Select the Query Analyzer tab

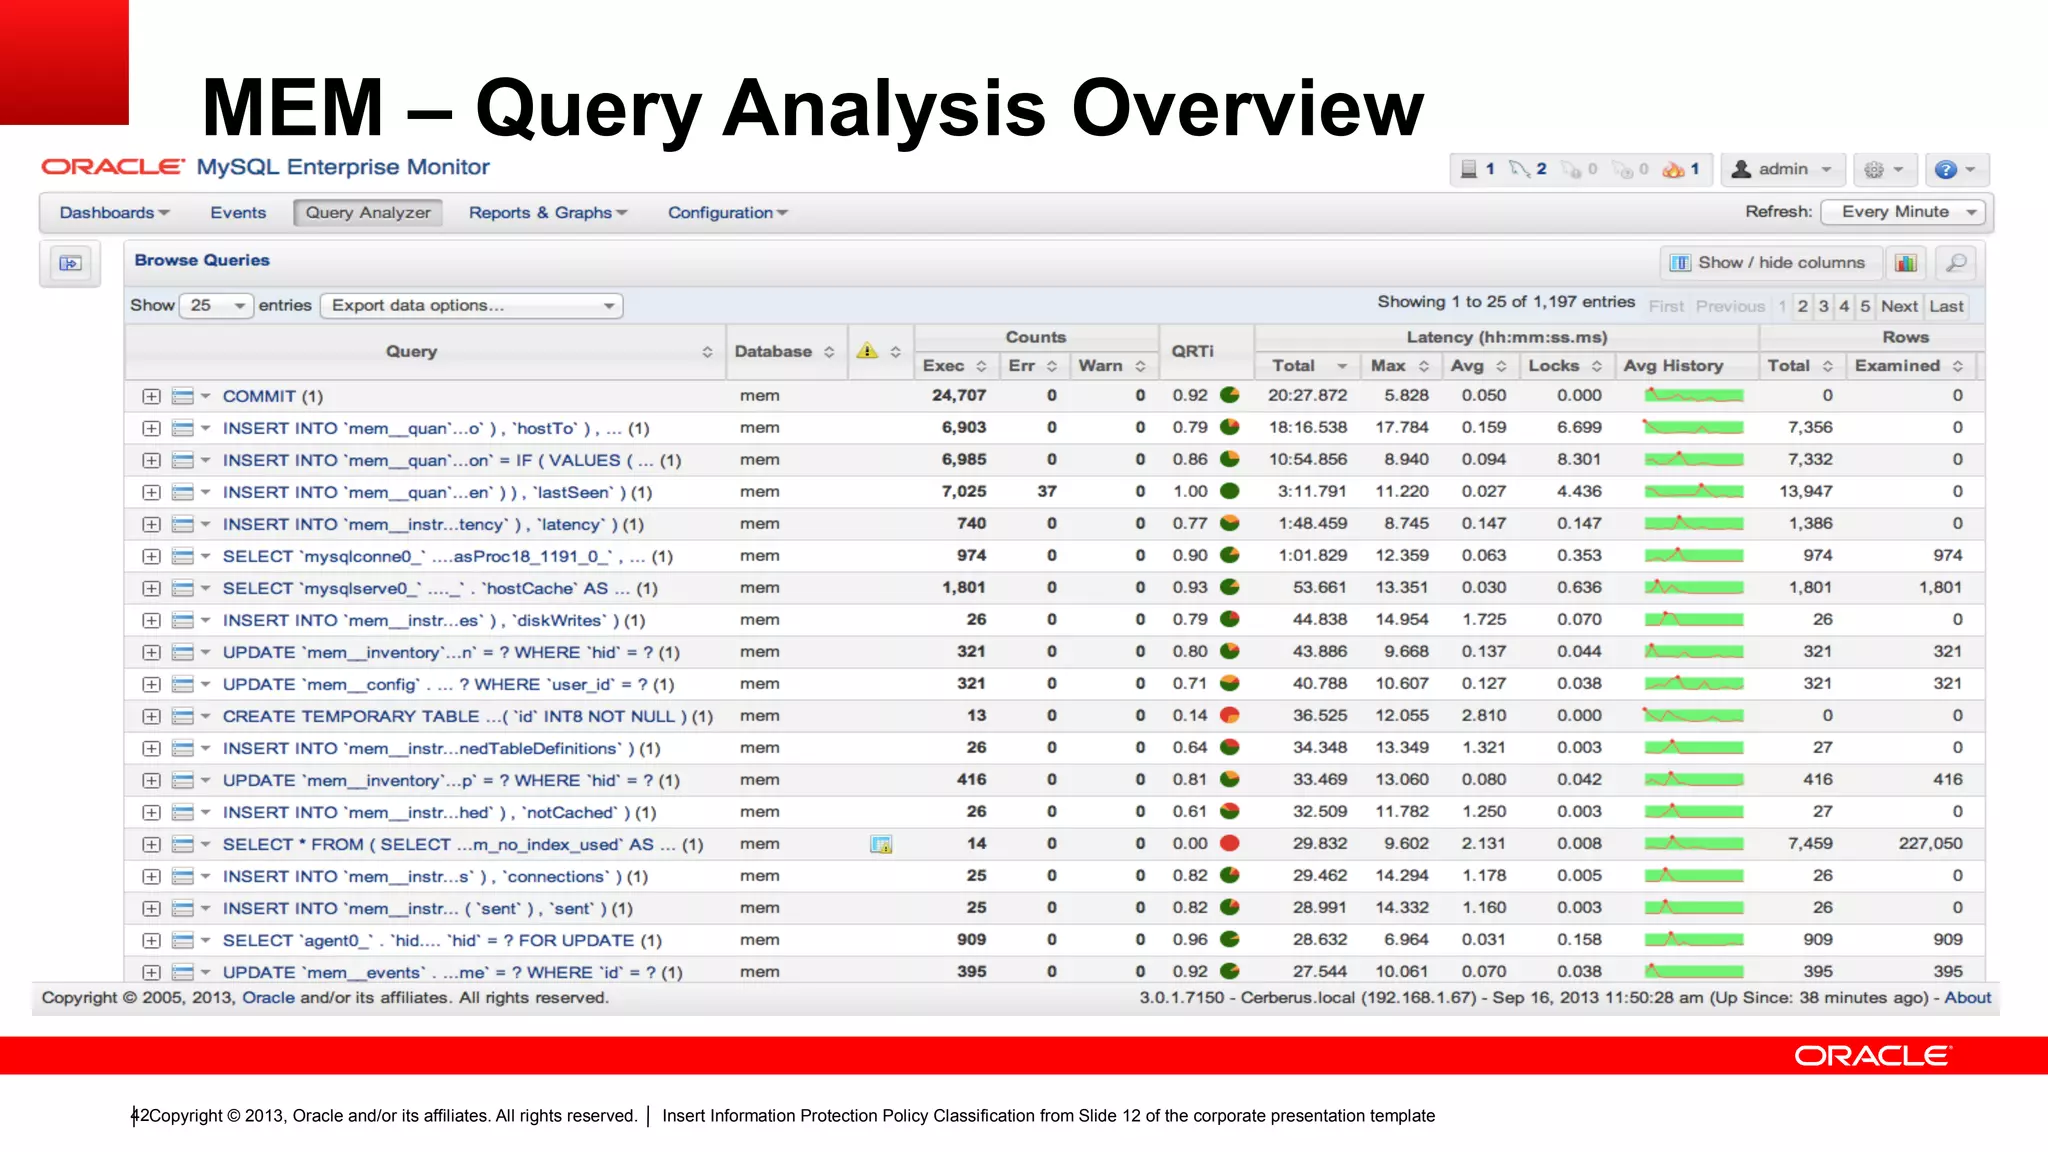coord(368,213)
